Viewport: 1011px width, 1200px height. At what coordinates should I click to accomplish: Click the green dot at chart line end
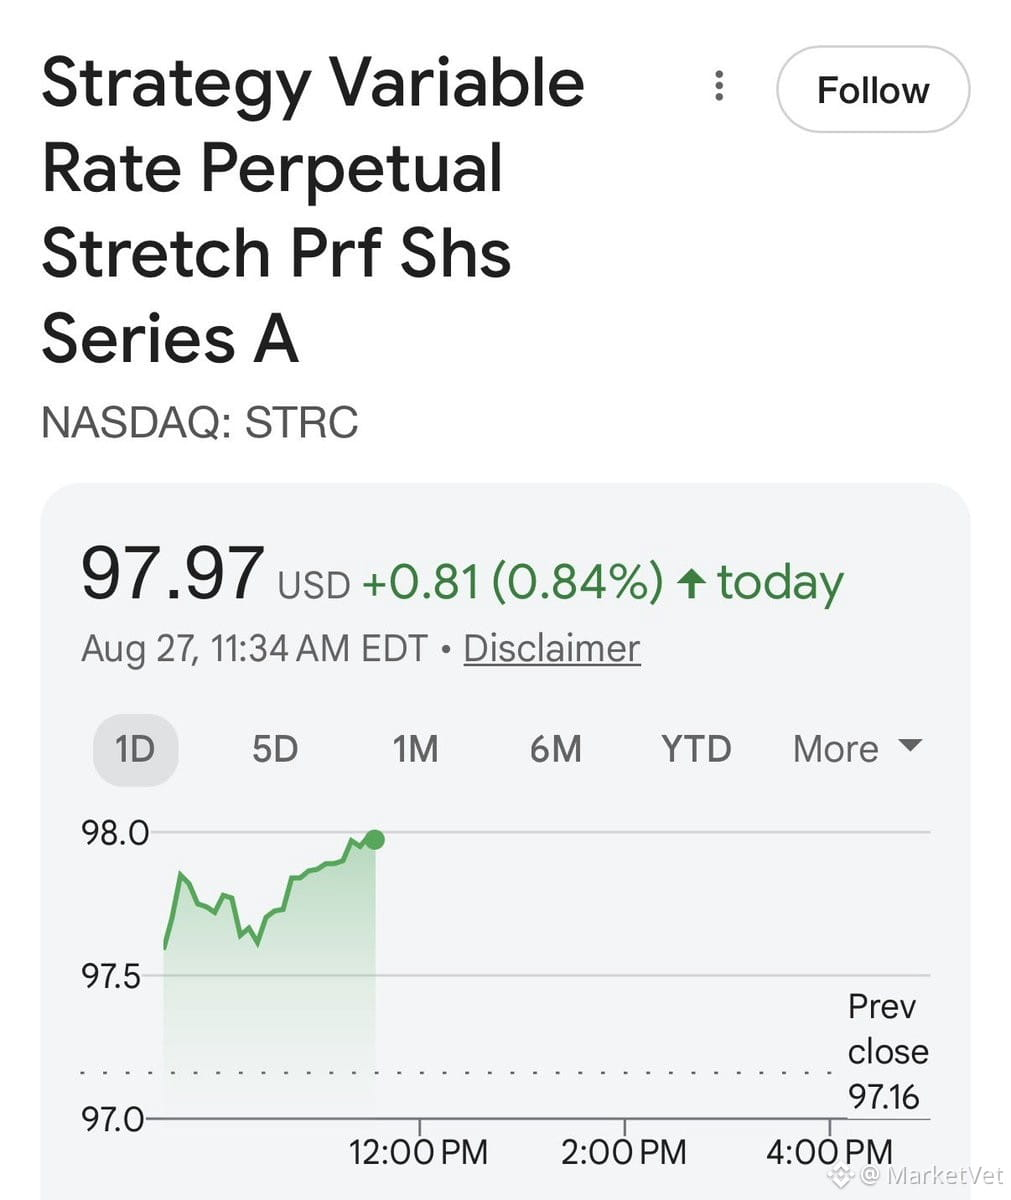click(375, 839)
